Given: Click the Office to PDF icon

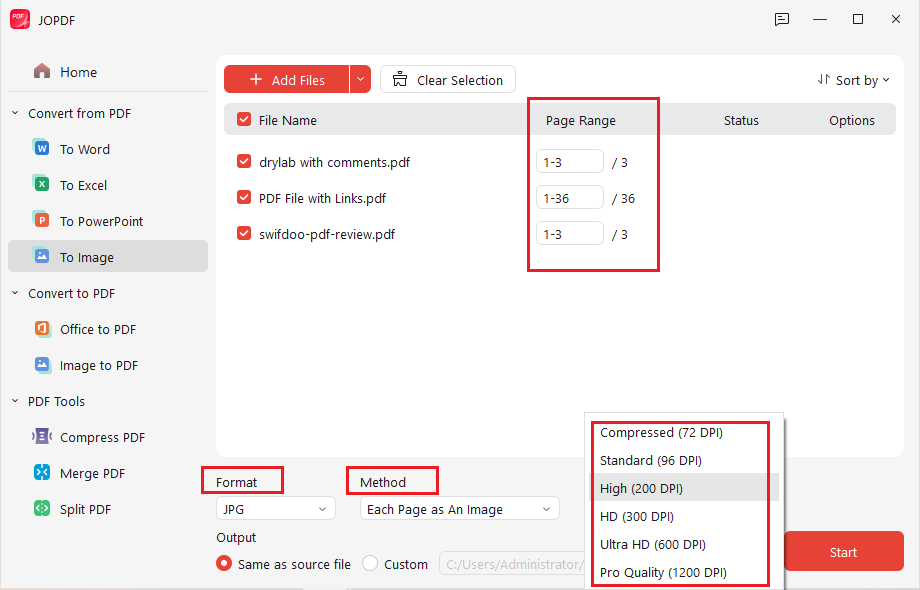Looking at the screenshot, I should click(x=42, y=328).
